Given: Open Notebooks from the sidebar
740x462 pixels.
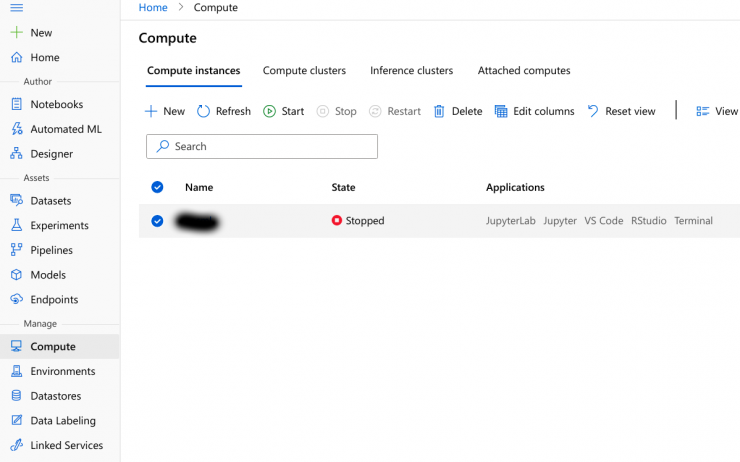Looking at the screenshot, I should tap(56, 104).
